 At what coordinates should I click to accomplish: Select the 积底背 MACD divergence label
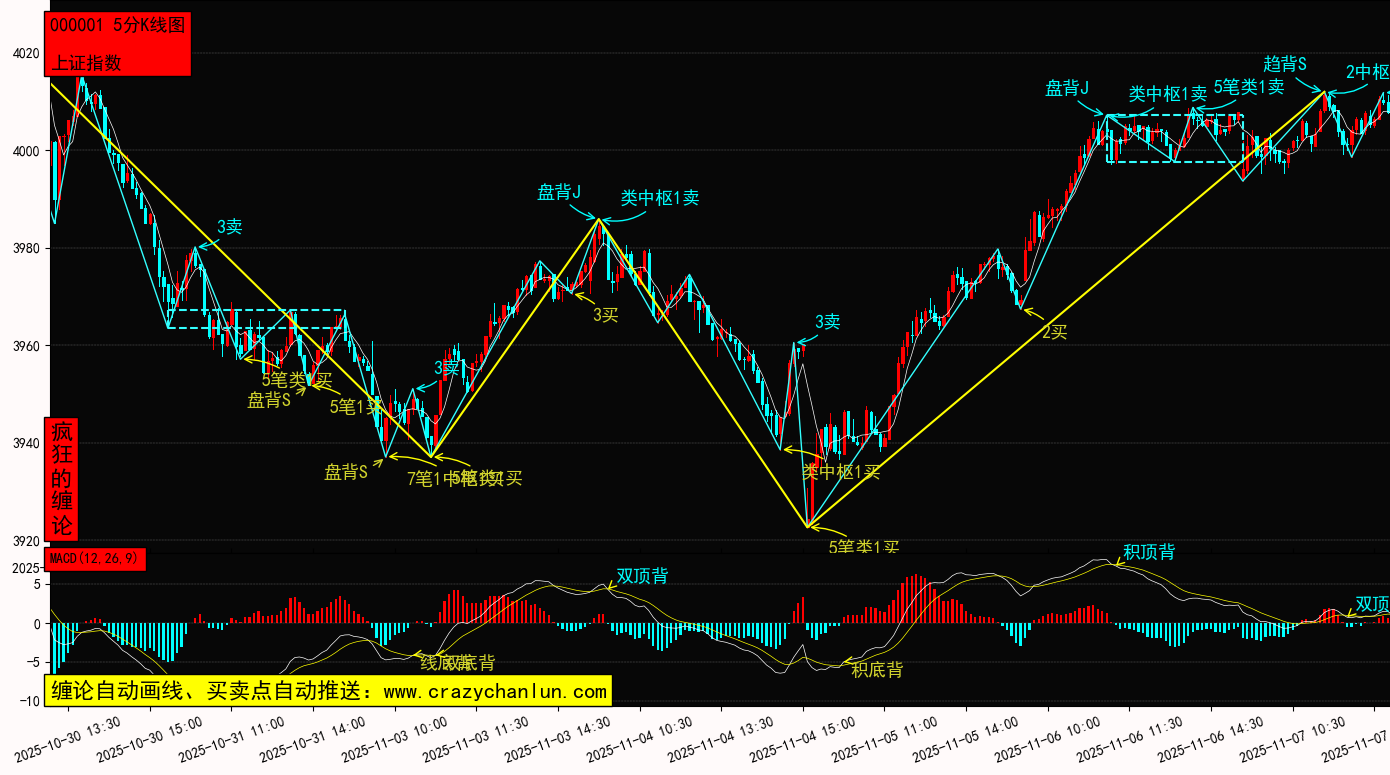pos(877,670)
